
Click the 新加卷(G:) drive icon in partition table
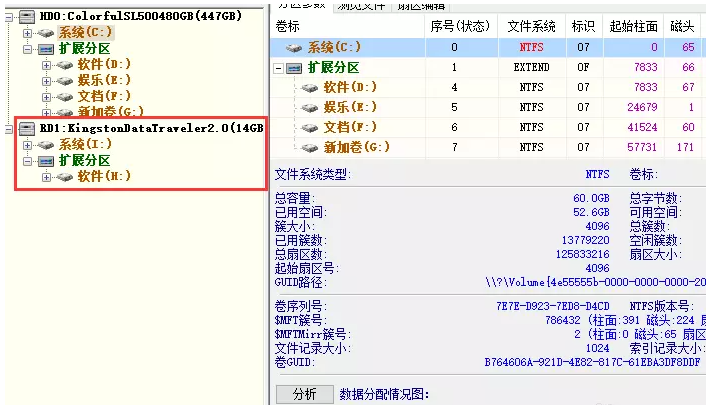click(310, 148)
